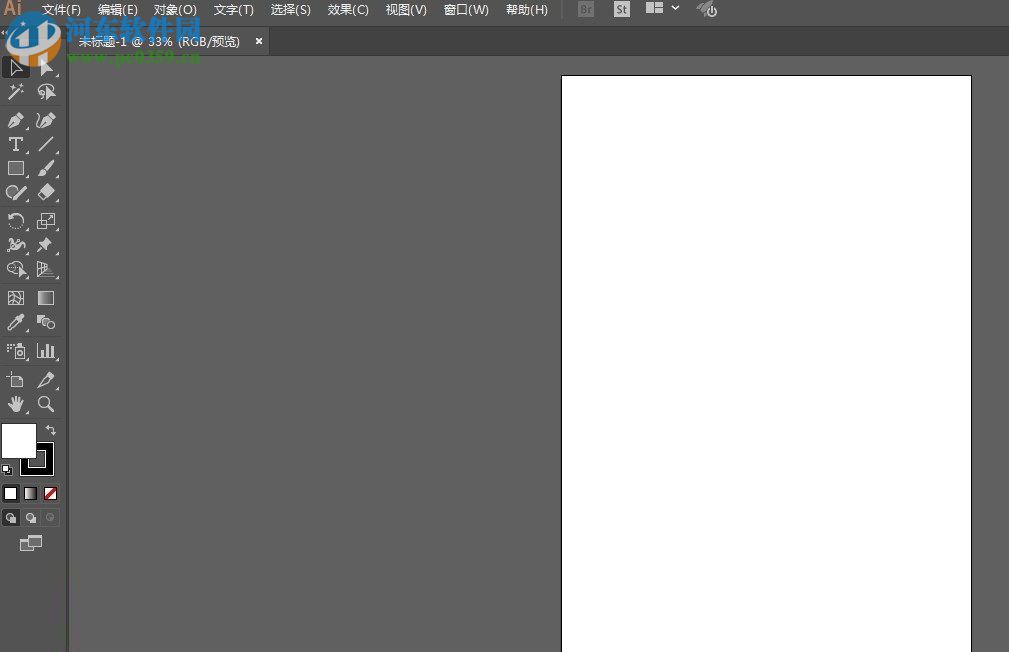The image size is (1009, 652).
Task: Open the 文件(F) menu
Action: click(x=61, y=9)
